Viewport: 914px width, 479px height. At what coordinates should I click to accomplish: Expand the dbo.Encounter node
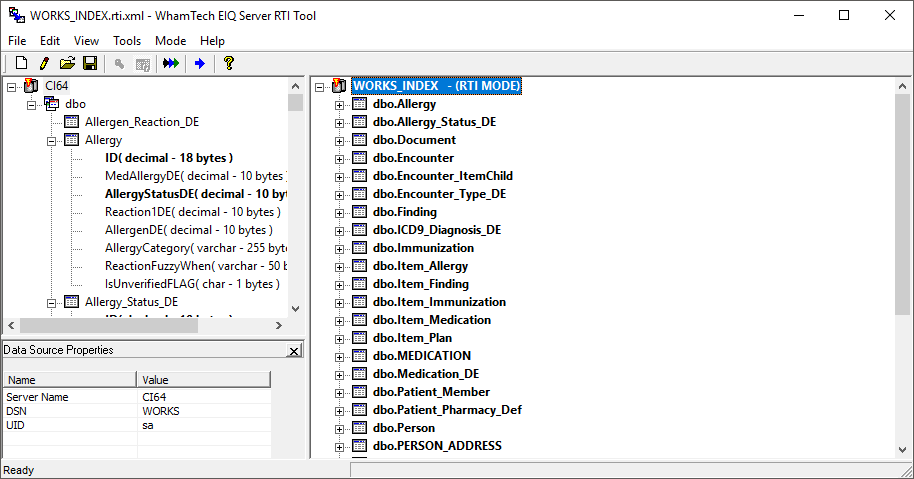coord(339,160)
